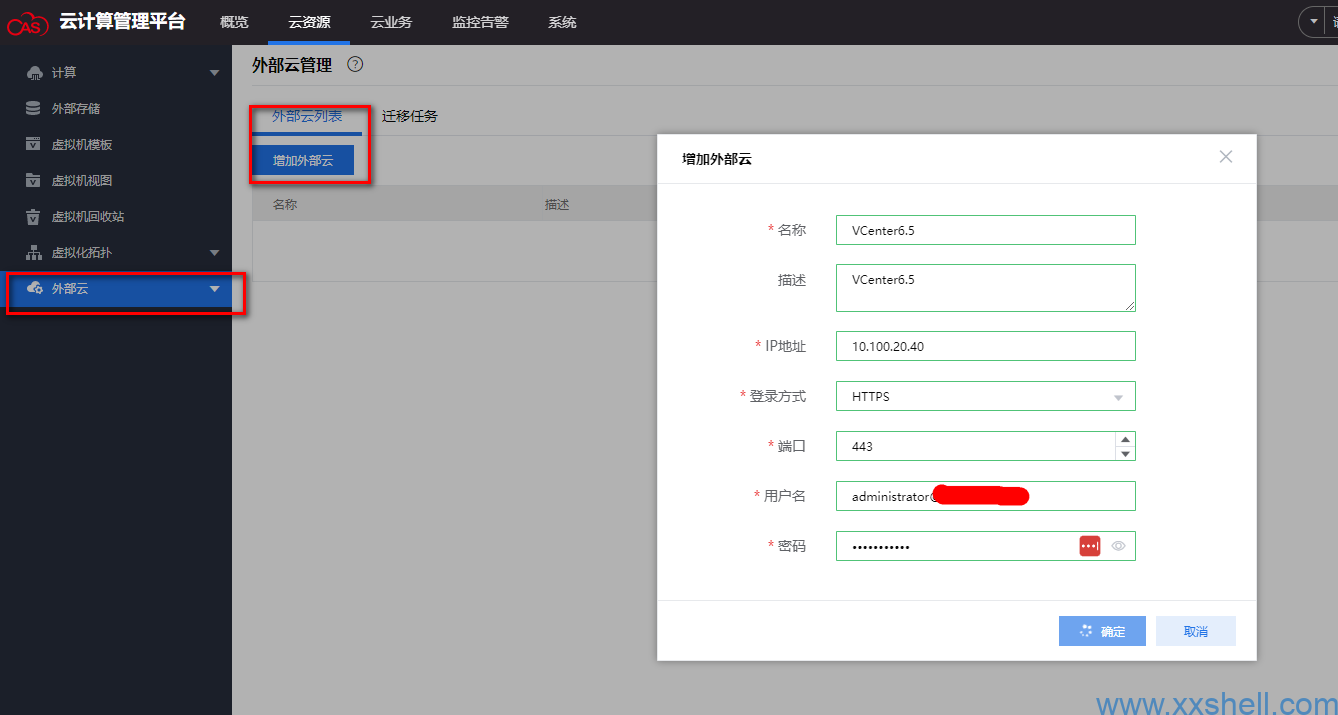
Task: Click red password manager icon in 密码 field
Action: click(1089, 546)
